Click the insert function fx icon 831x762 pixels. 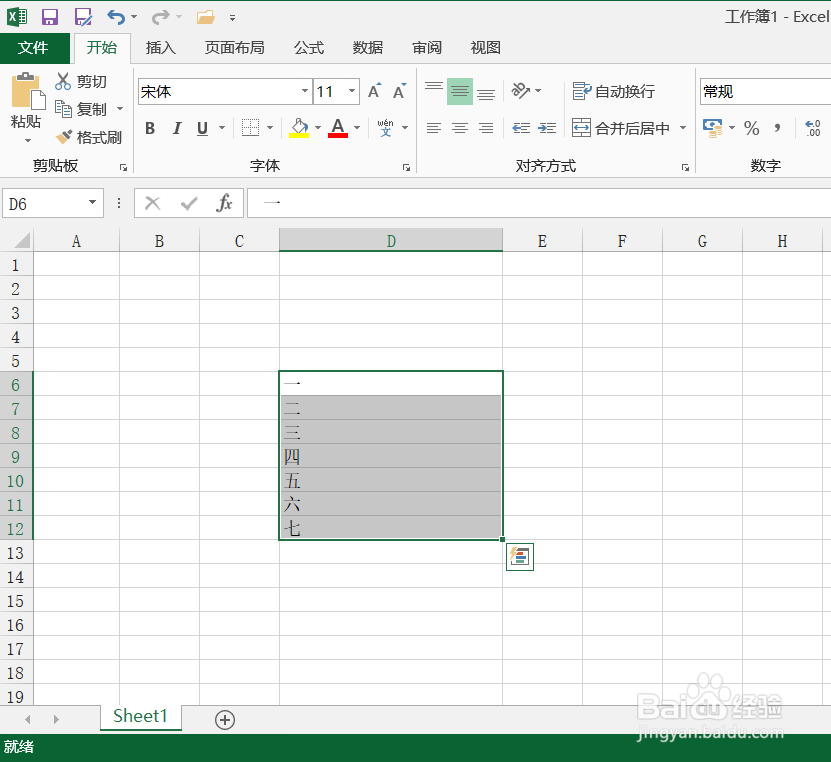(x=224, y=203)
